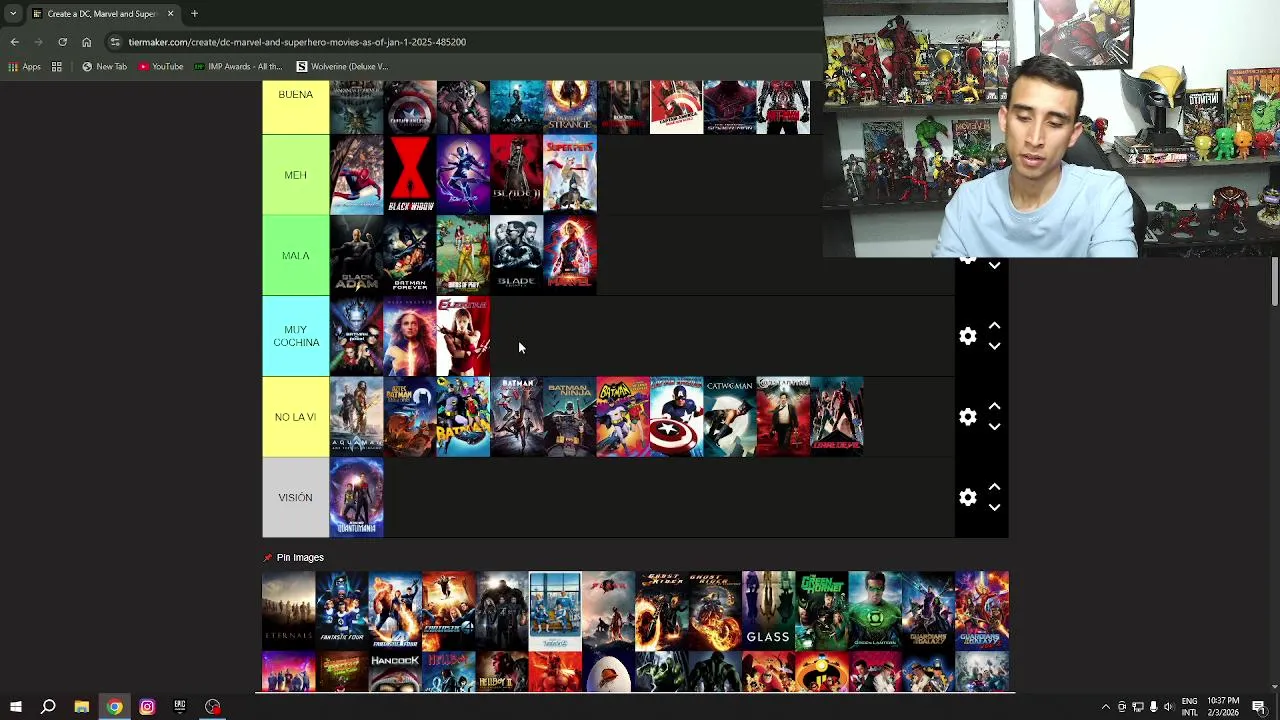Pick the Catwoman poster in NO LA VI tier
The image size is (1280, 720).
tap(729, 417)
